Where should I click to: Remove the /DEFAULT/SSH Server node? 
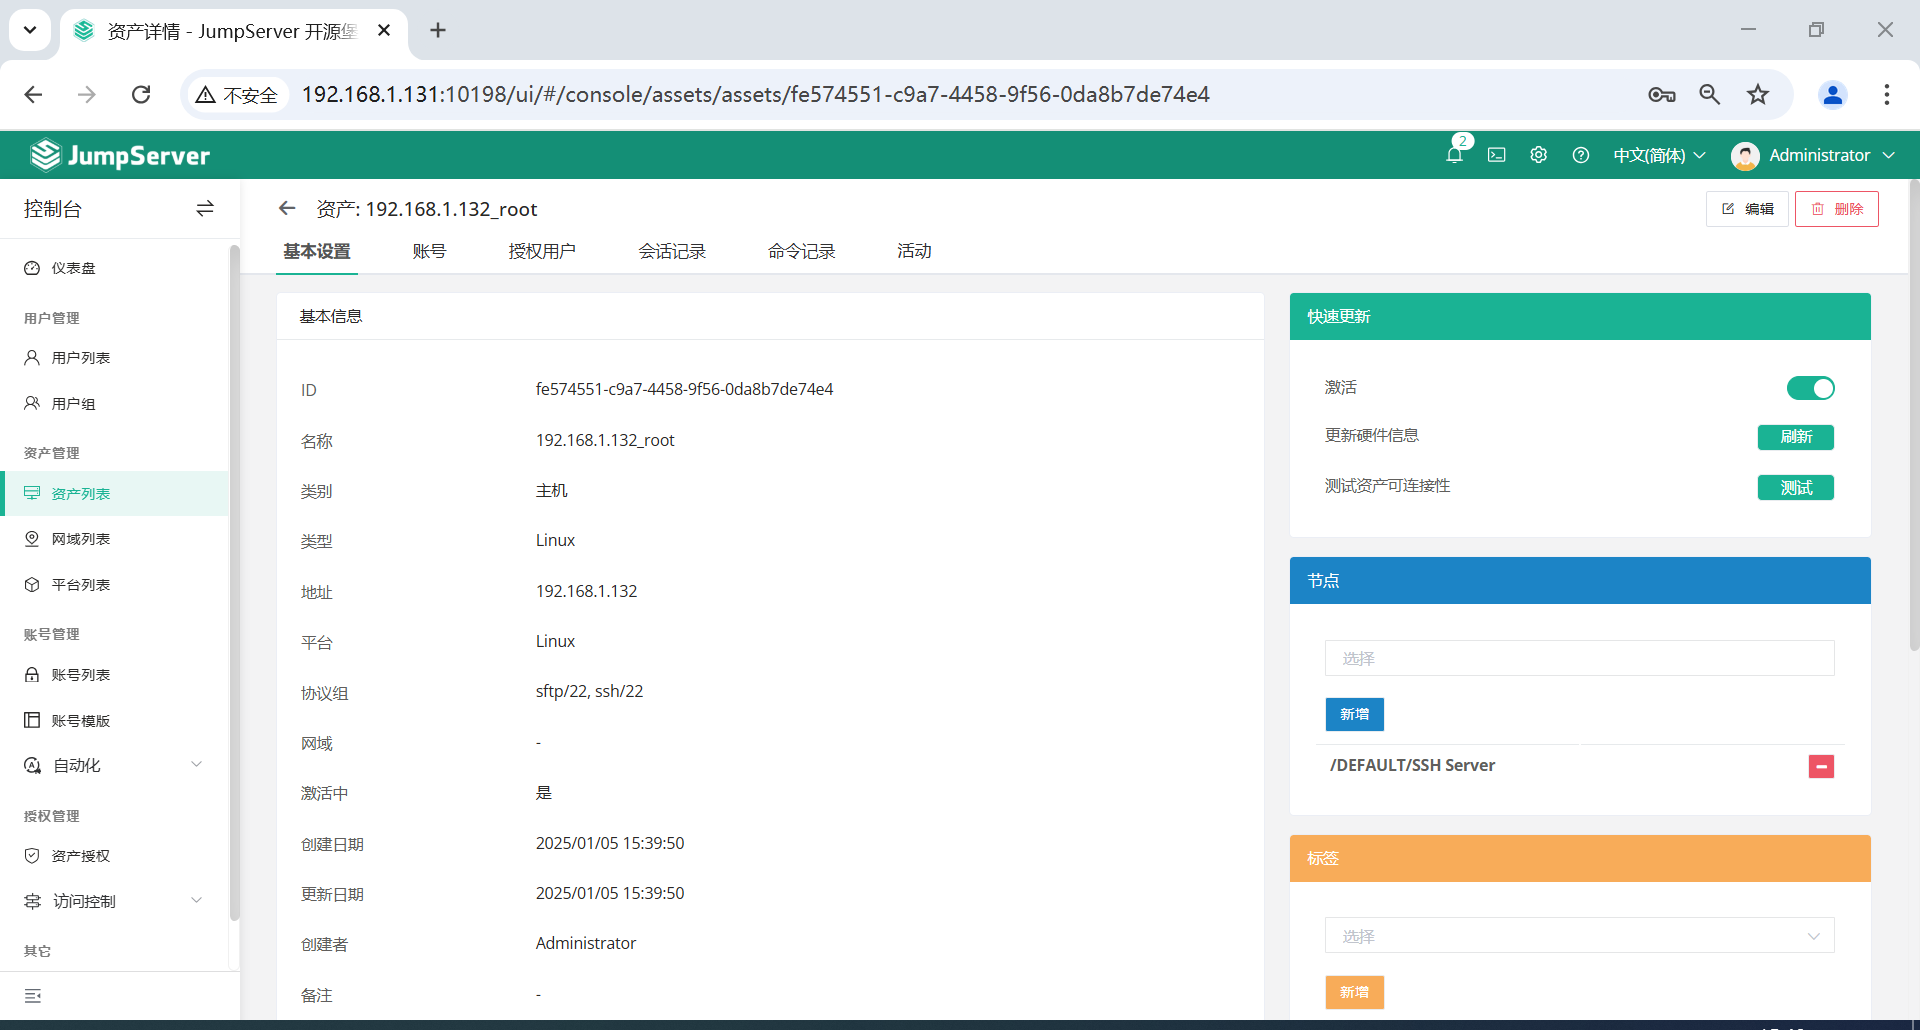click(x=1821, y=766)
